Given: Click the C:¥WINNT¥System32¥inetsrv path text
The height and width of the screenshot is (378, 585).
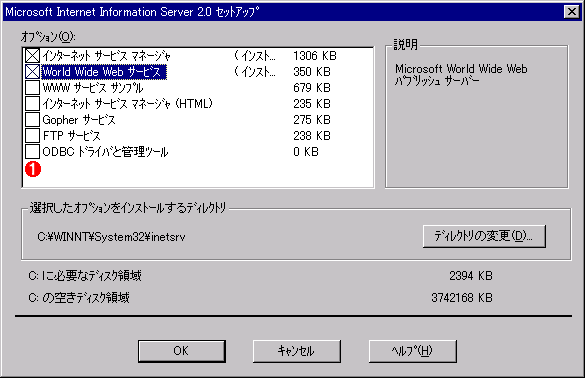Looking at the screenshot, I should click(111, 237).
